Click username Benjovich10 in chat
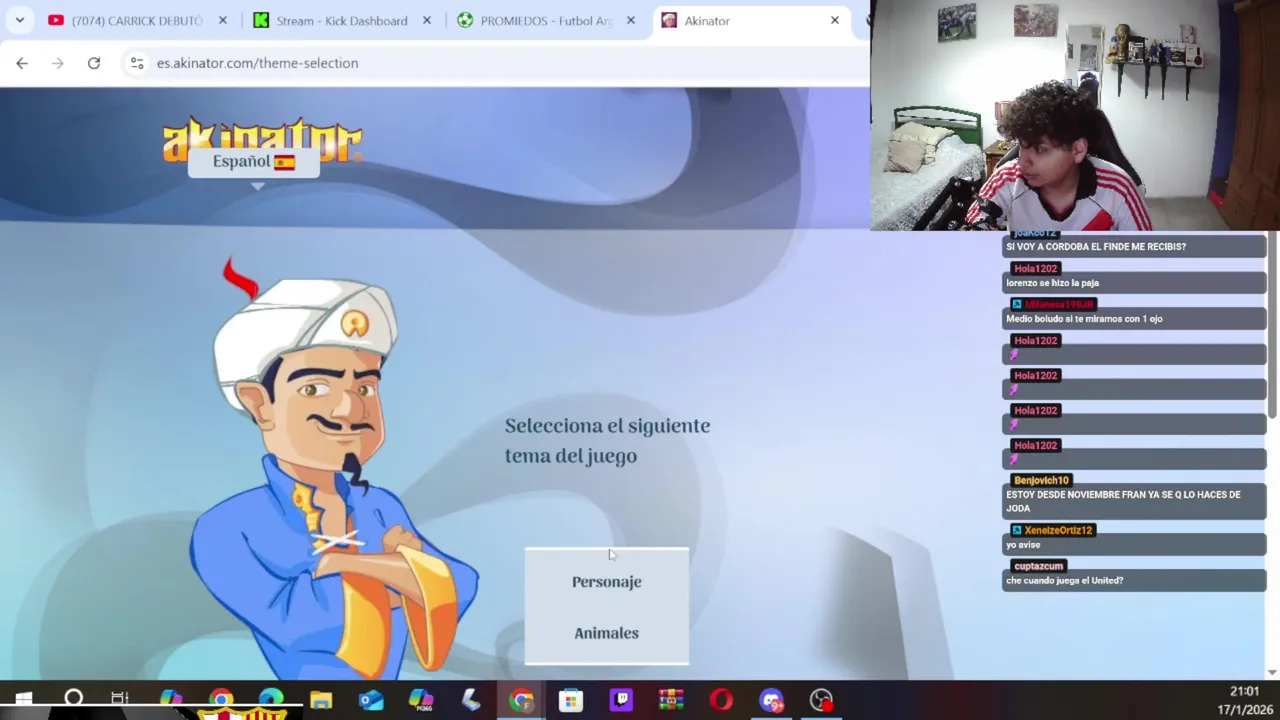The width and height of the screenshot is (1280, 720). pos(1041,481)
